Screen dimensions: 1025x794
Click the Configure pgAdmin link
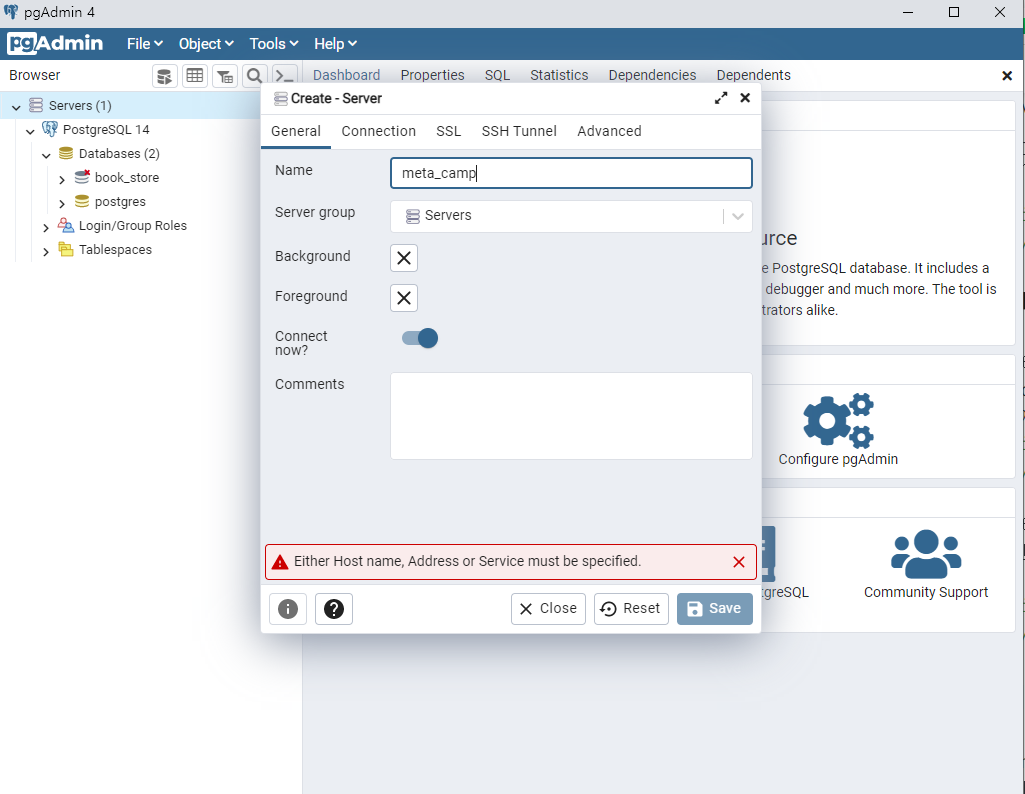(x=838, y=459)
